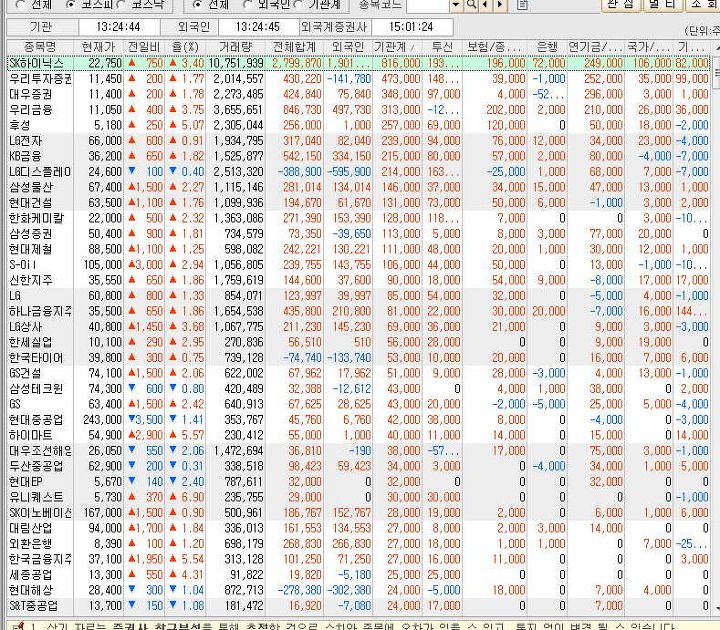Click the 종목코드 input field
The width and height of the screenshot is (720, 630).
tap(428, 5)
